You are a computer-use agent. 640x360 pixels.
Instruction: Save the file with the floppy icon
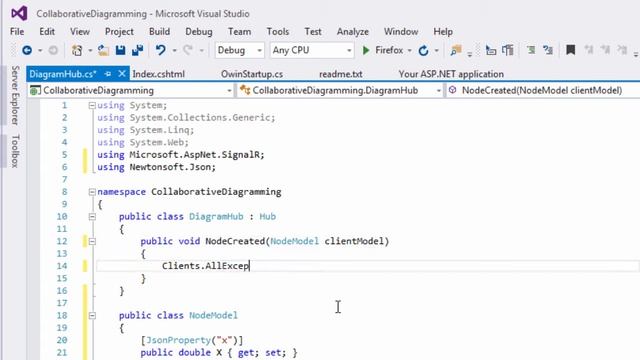(x=120, y=51)
